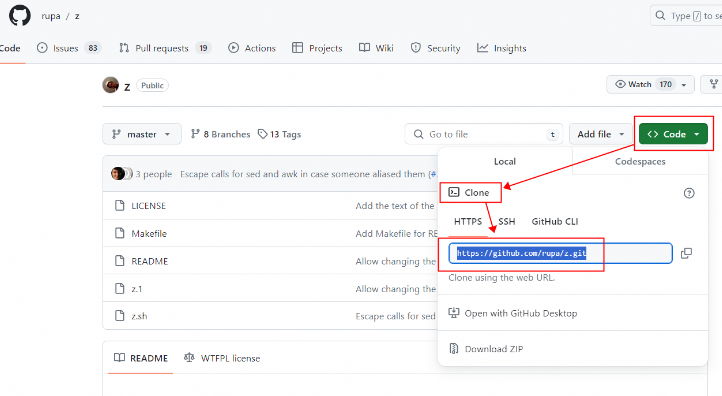This screenshot has height=396, width=722.
Task: Click the z.1 file icon
Action: click(120, 288)
